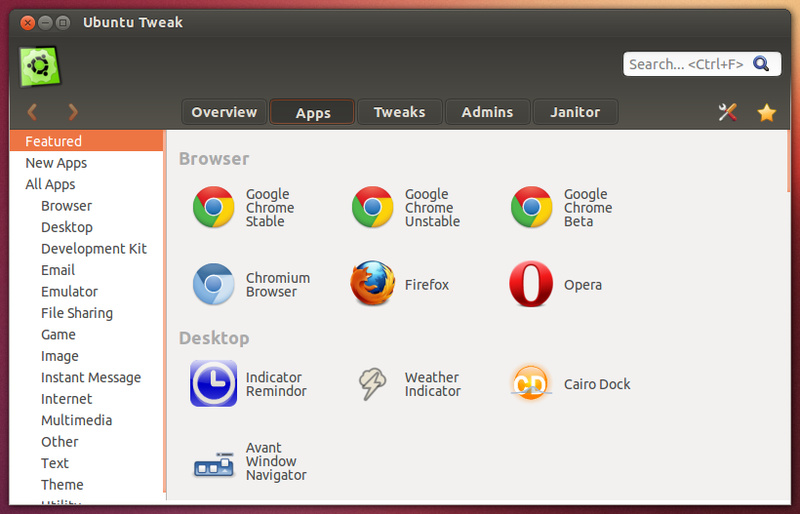Click the Google Chrome Stable label
800x514 pixels.
(x=270, y=207)
